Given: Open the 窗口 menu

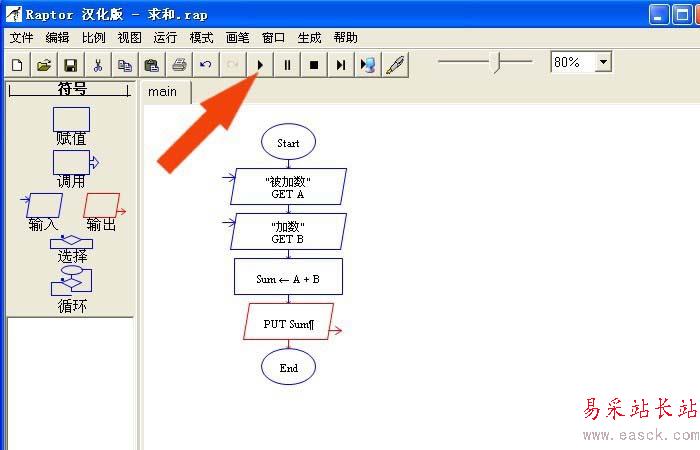Looking at the screenshot, I should [273, 38].
